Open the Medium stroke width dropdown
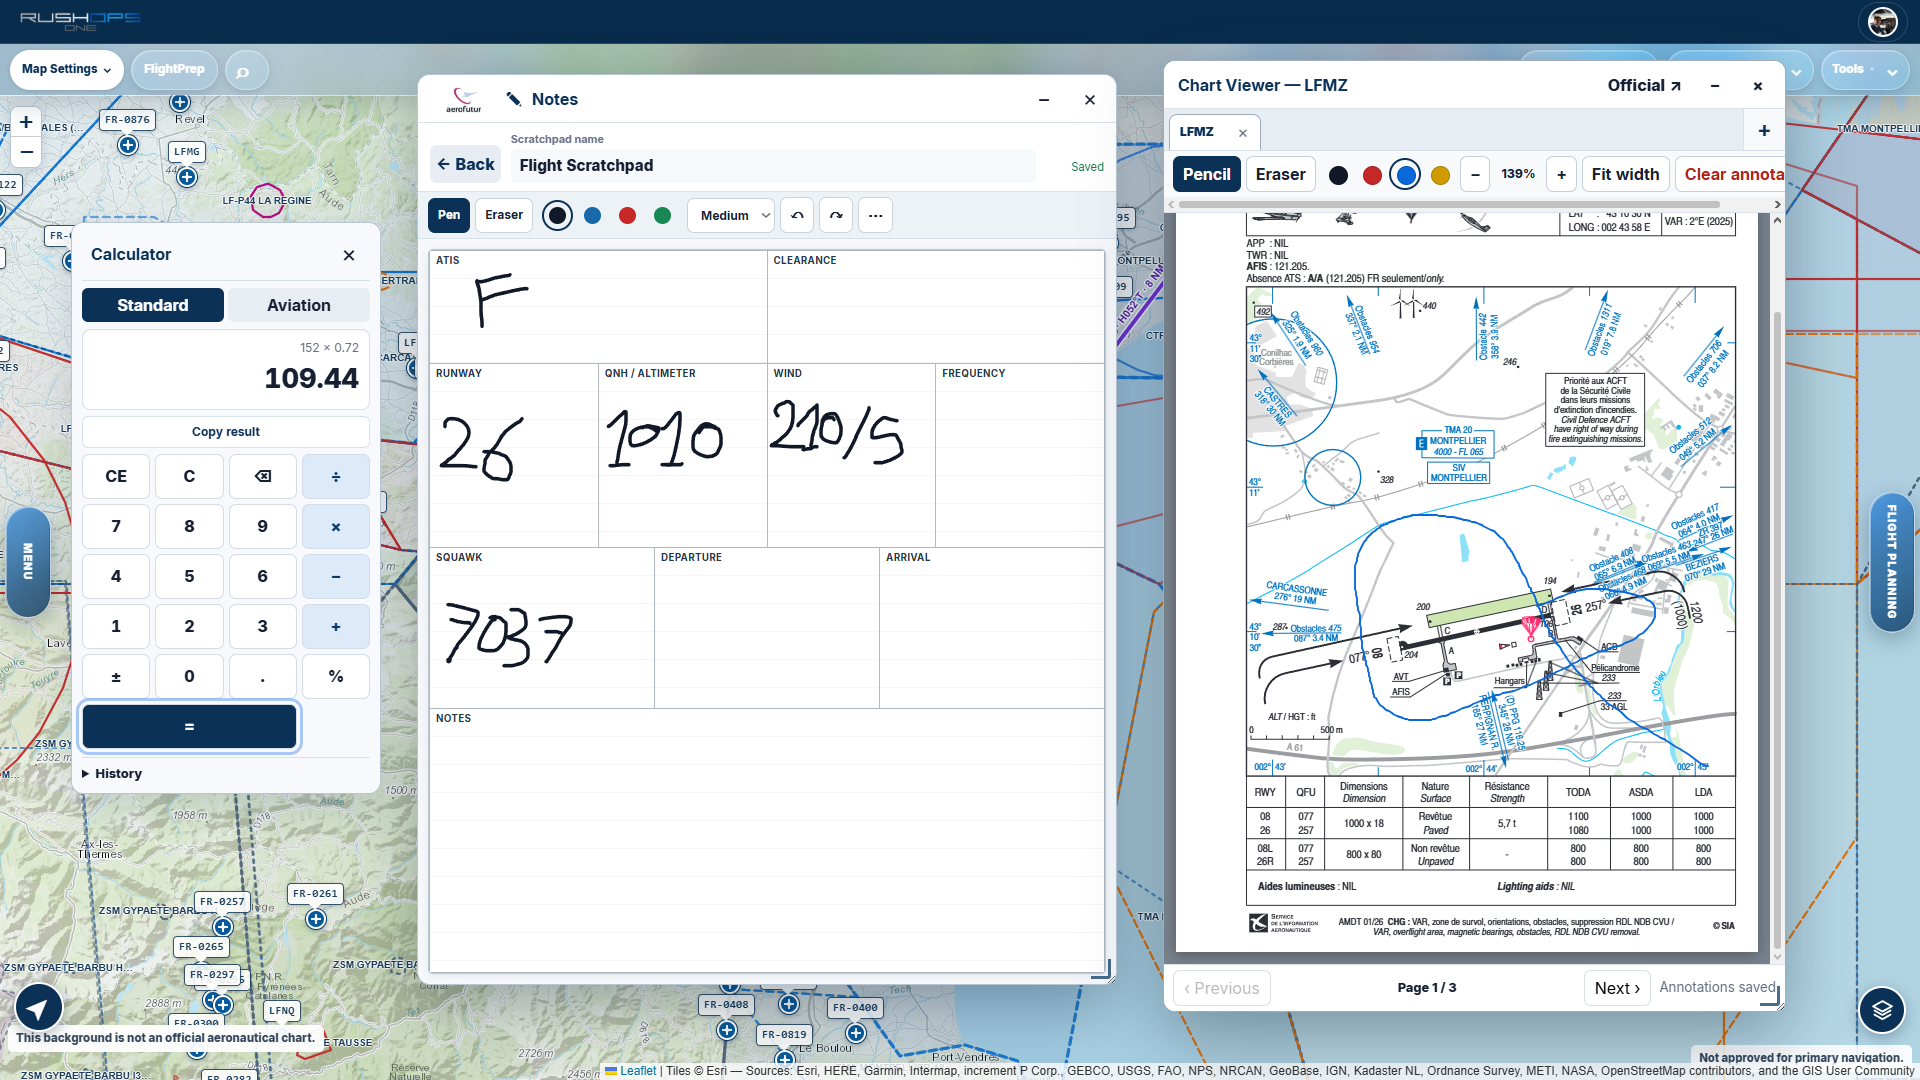Image resolution: width=1920 pixels, height=1080 pixels. click(x=731, y=215)
